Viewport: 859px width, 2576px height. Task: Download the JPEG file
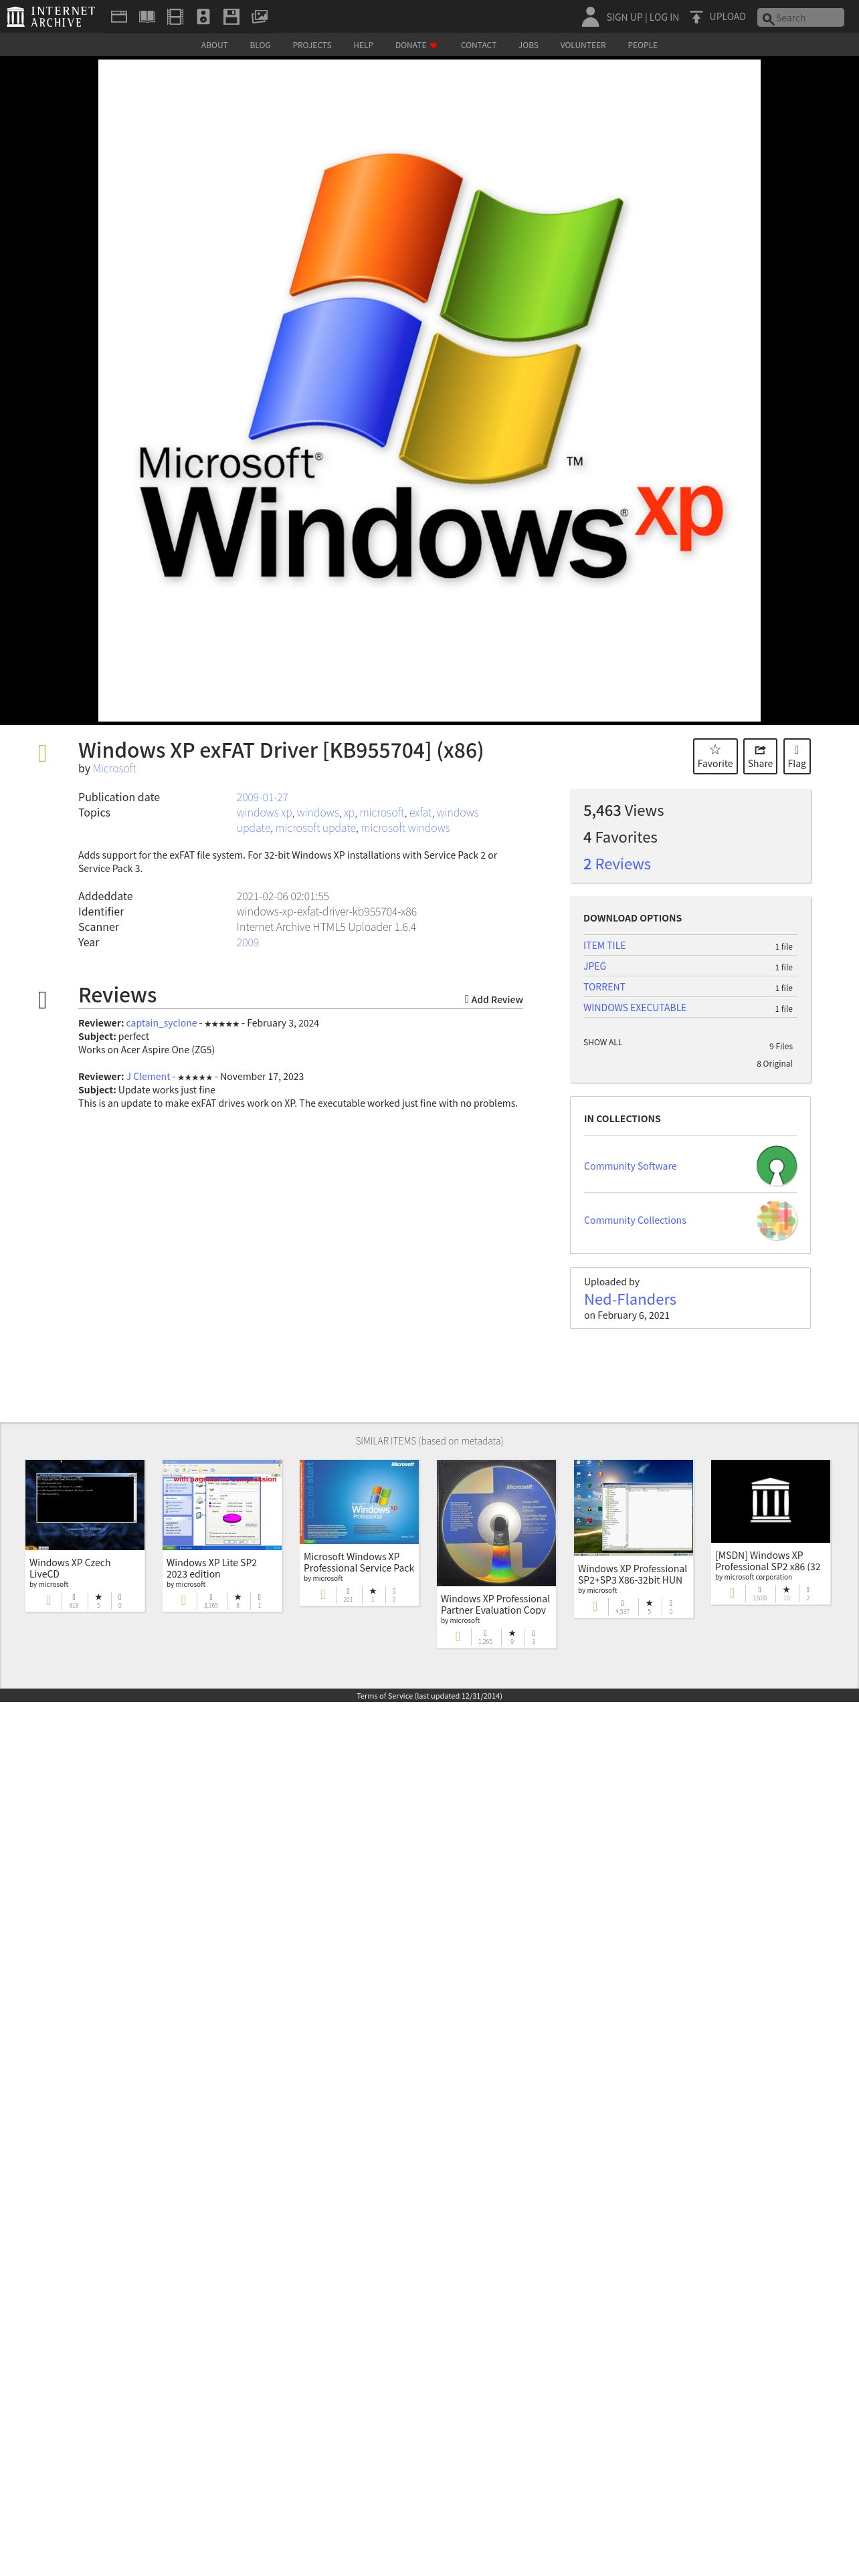(594, 966)
